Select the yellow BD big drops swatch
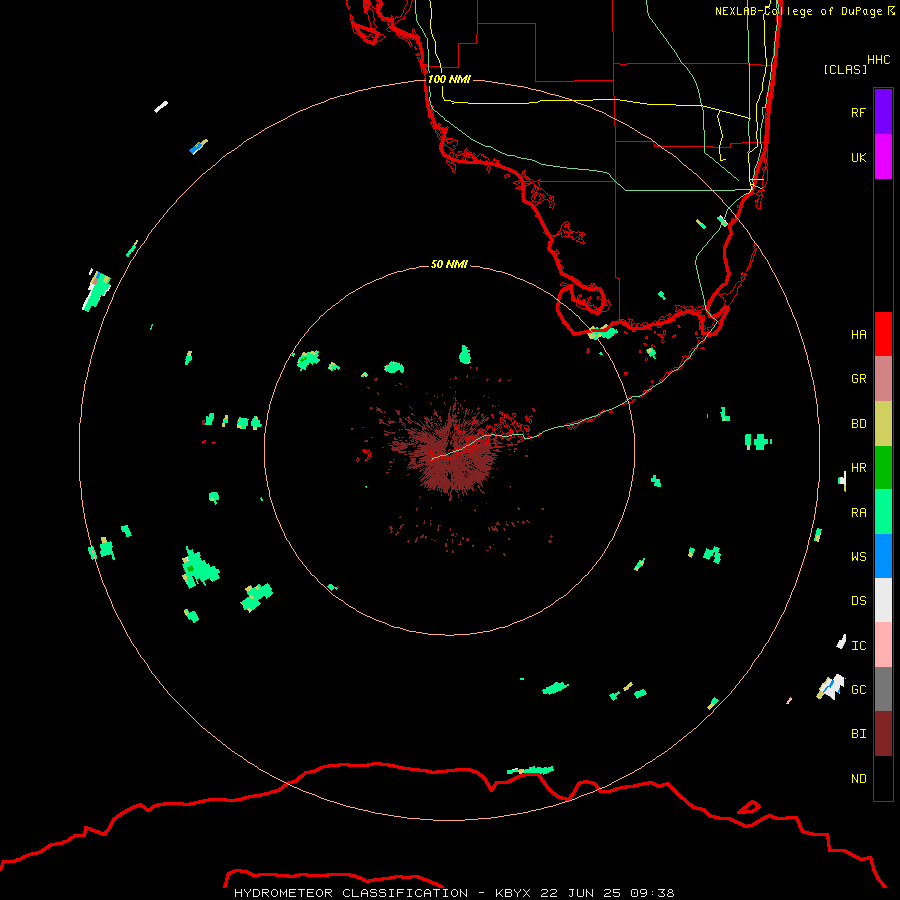 click(883, 424)
